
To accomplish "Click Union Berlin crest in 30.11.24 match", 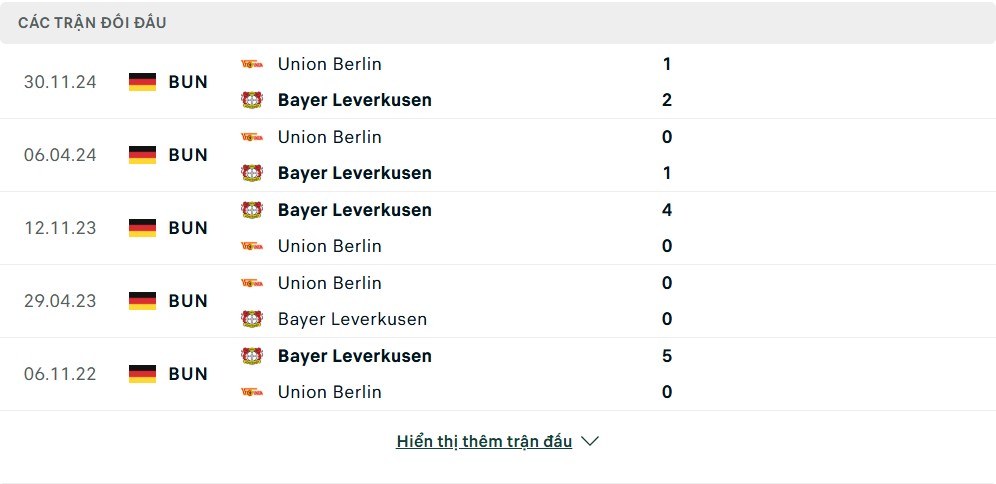I will [x=252, y=64].
